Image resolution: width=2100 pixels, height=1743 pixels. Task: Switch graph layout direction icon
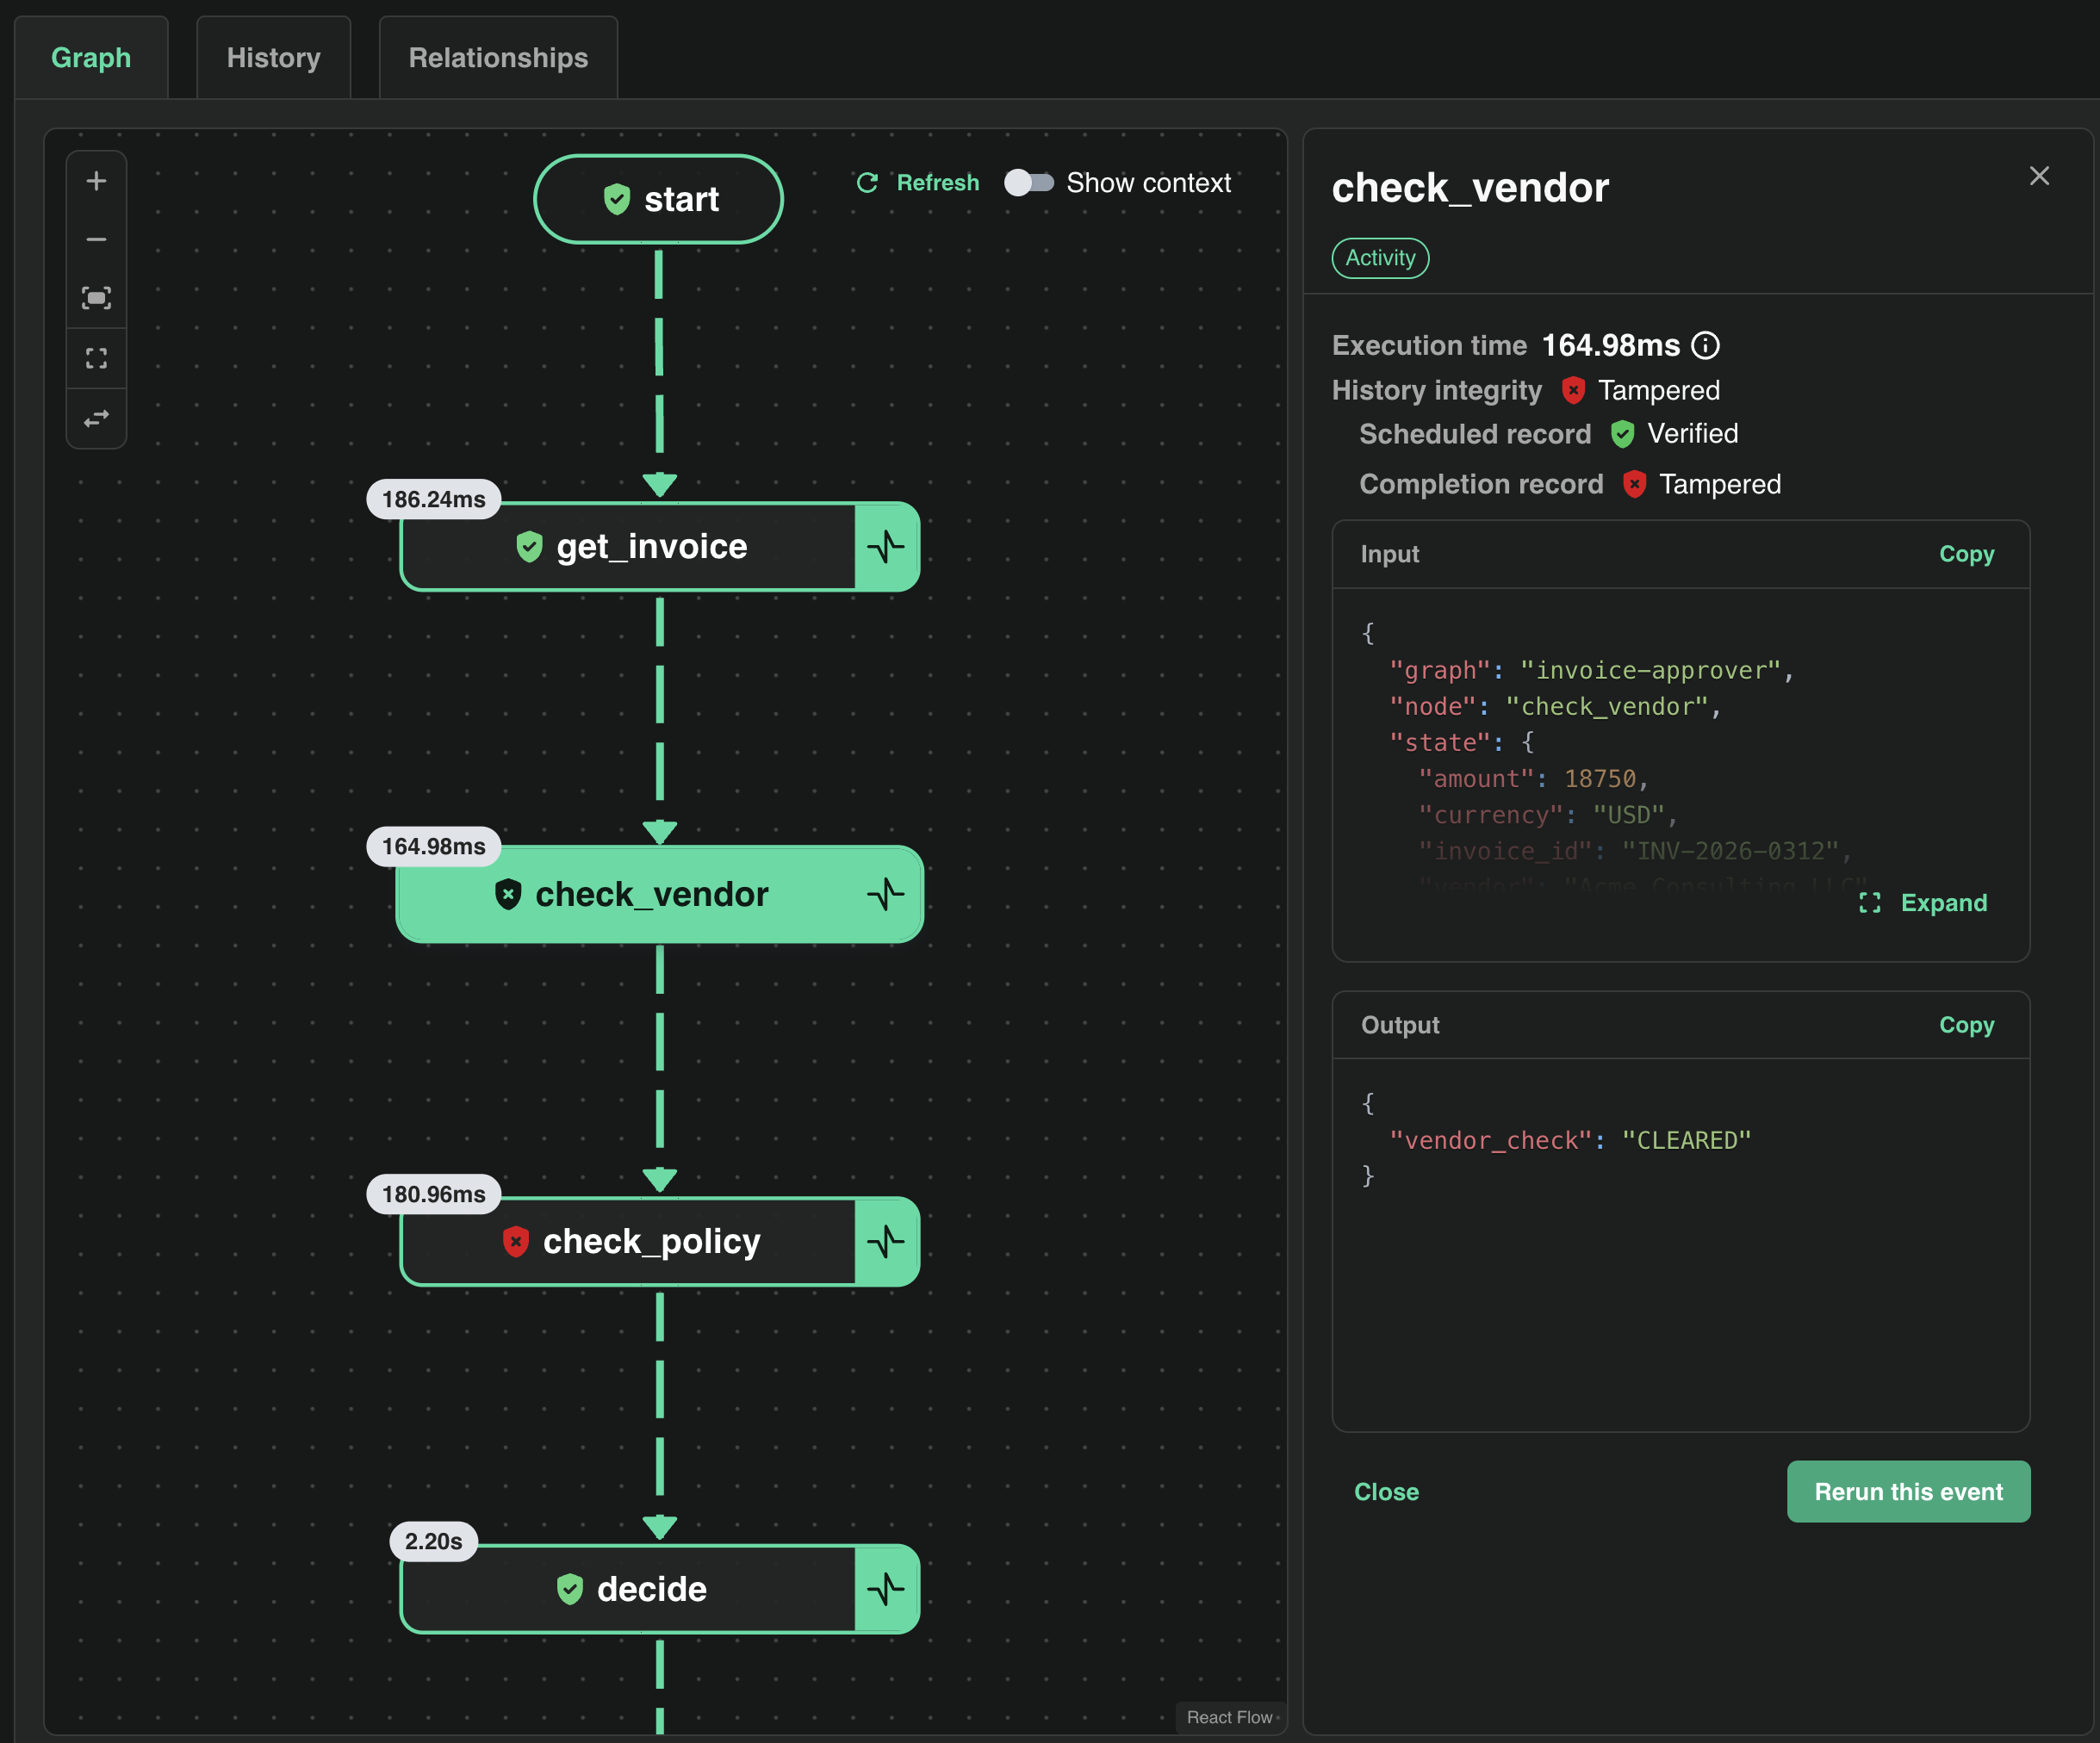pyautogui.click(x=96, y=418)
